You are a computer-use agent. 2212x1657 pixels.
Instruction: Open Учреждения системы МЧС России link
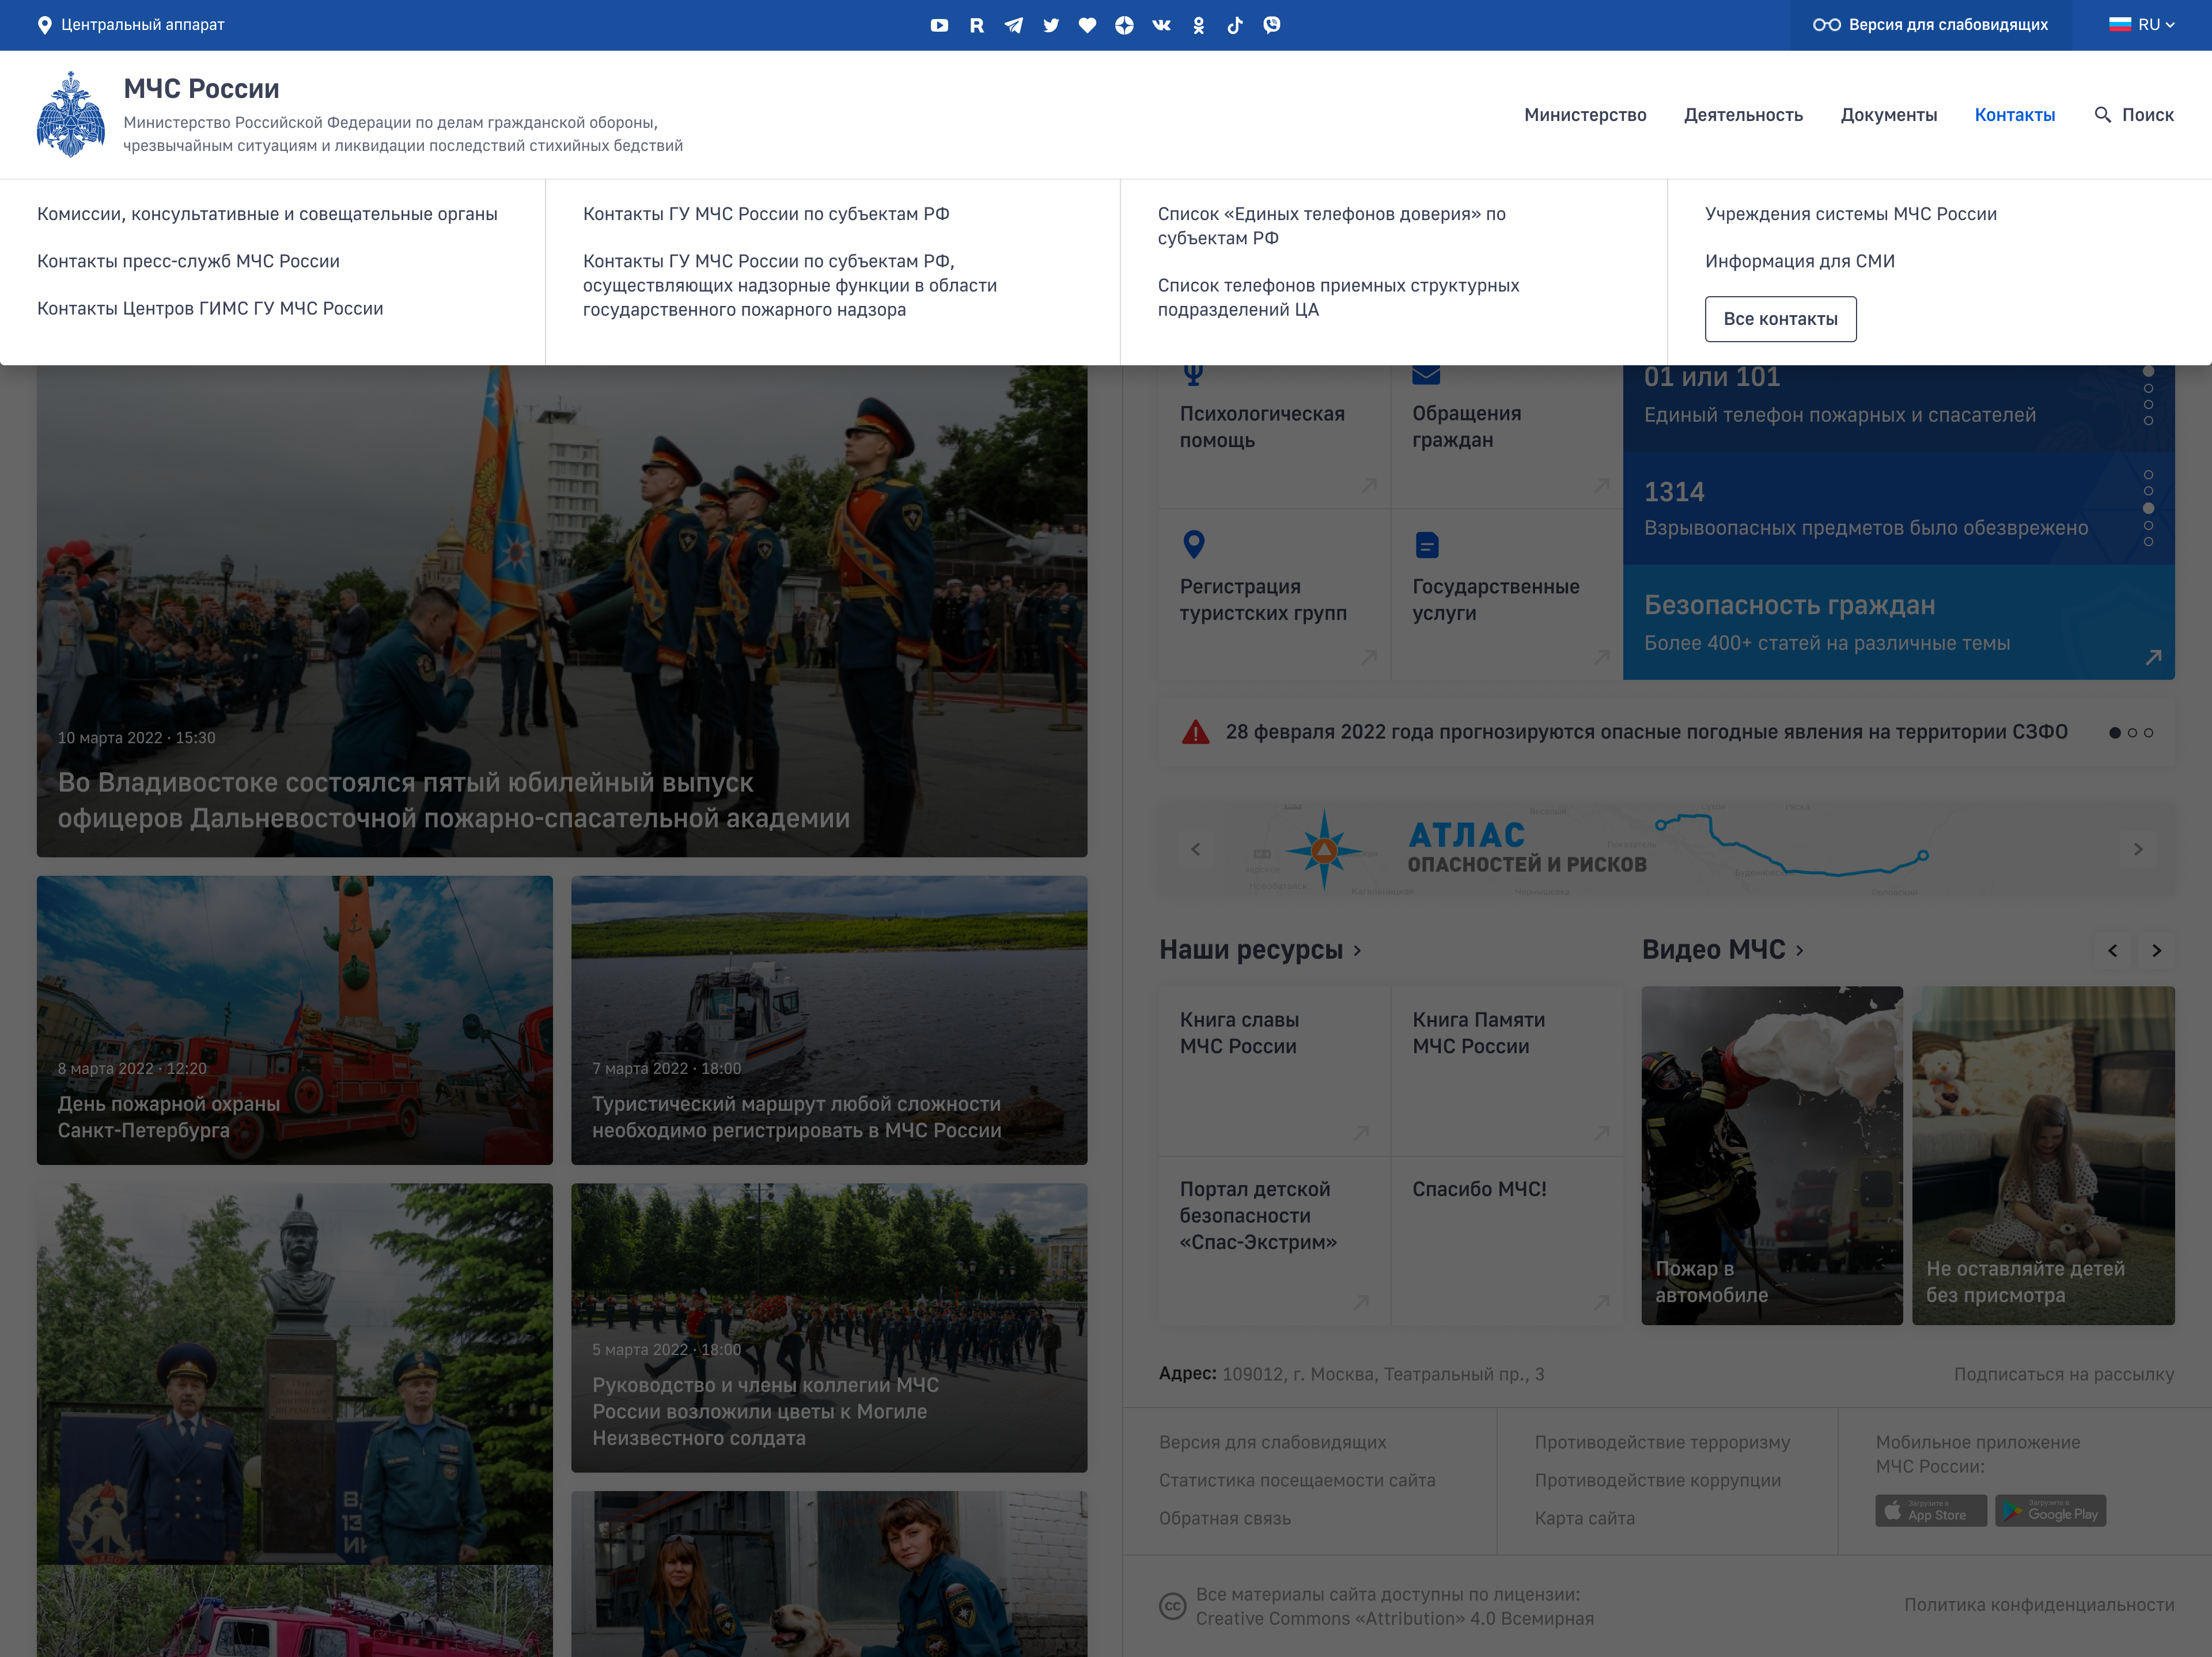tap(1850, 214)
